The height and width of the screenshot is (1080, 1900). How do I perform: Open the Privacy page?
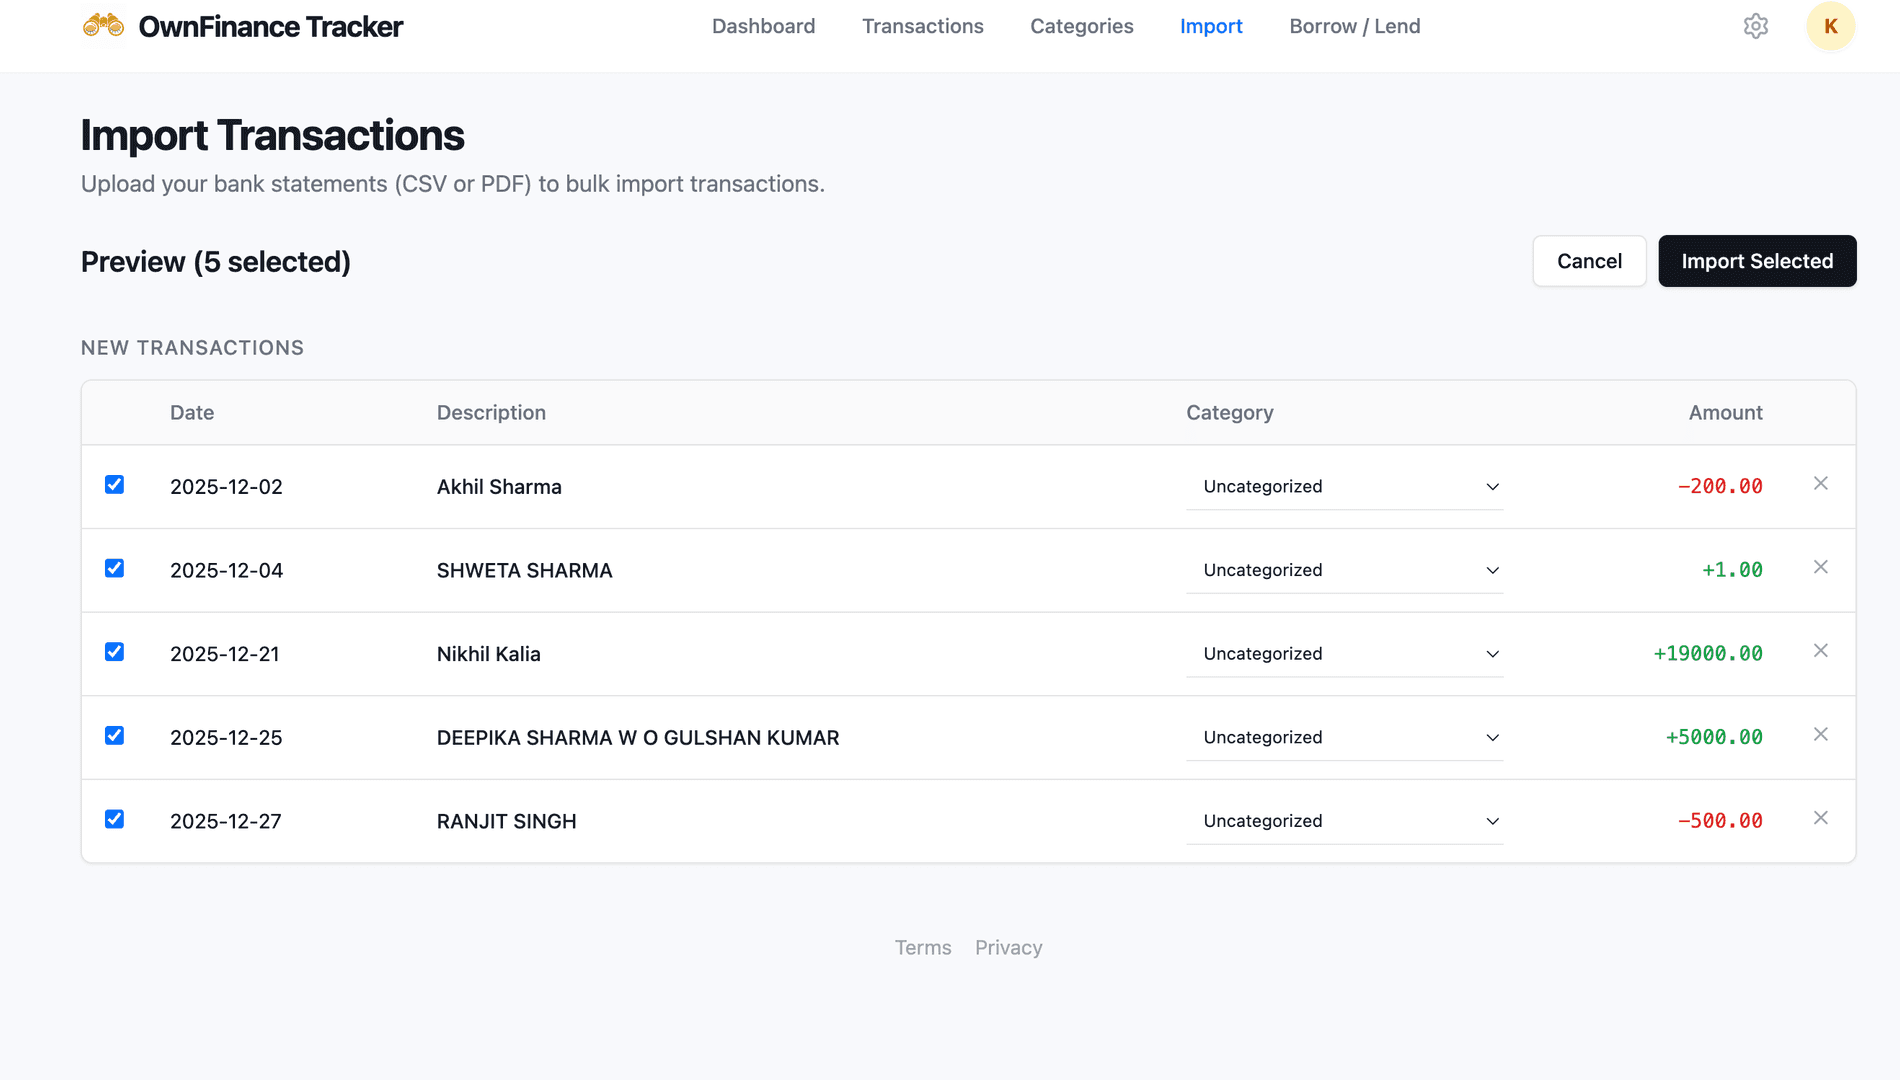(x=1008, y=947)
